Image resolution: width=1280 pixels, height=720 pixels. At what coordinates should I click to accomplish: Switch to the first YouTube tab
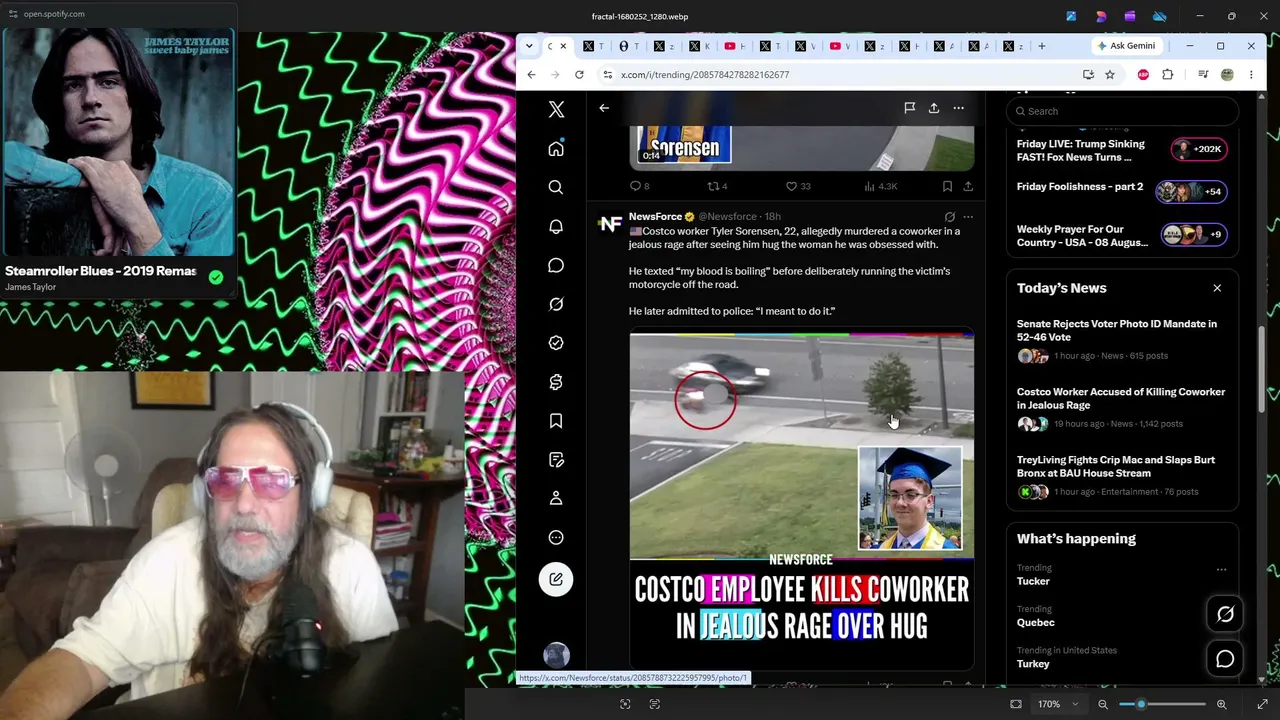(x=730, y=46)
